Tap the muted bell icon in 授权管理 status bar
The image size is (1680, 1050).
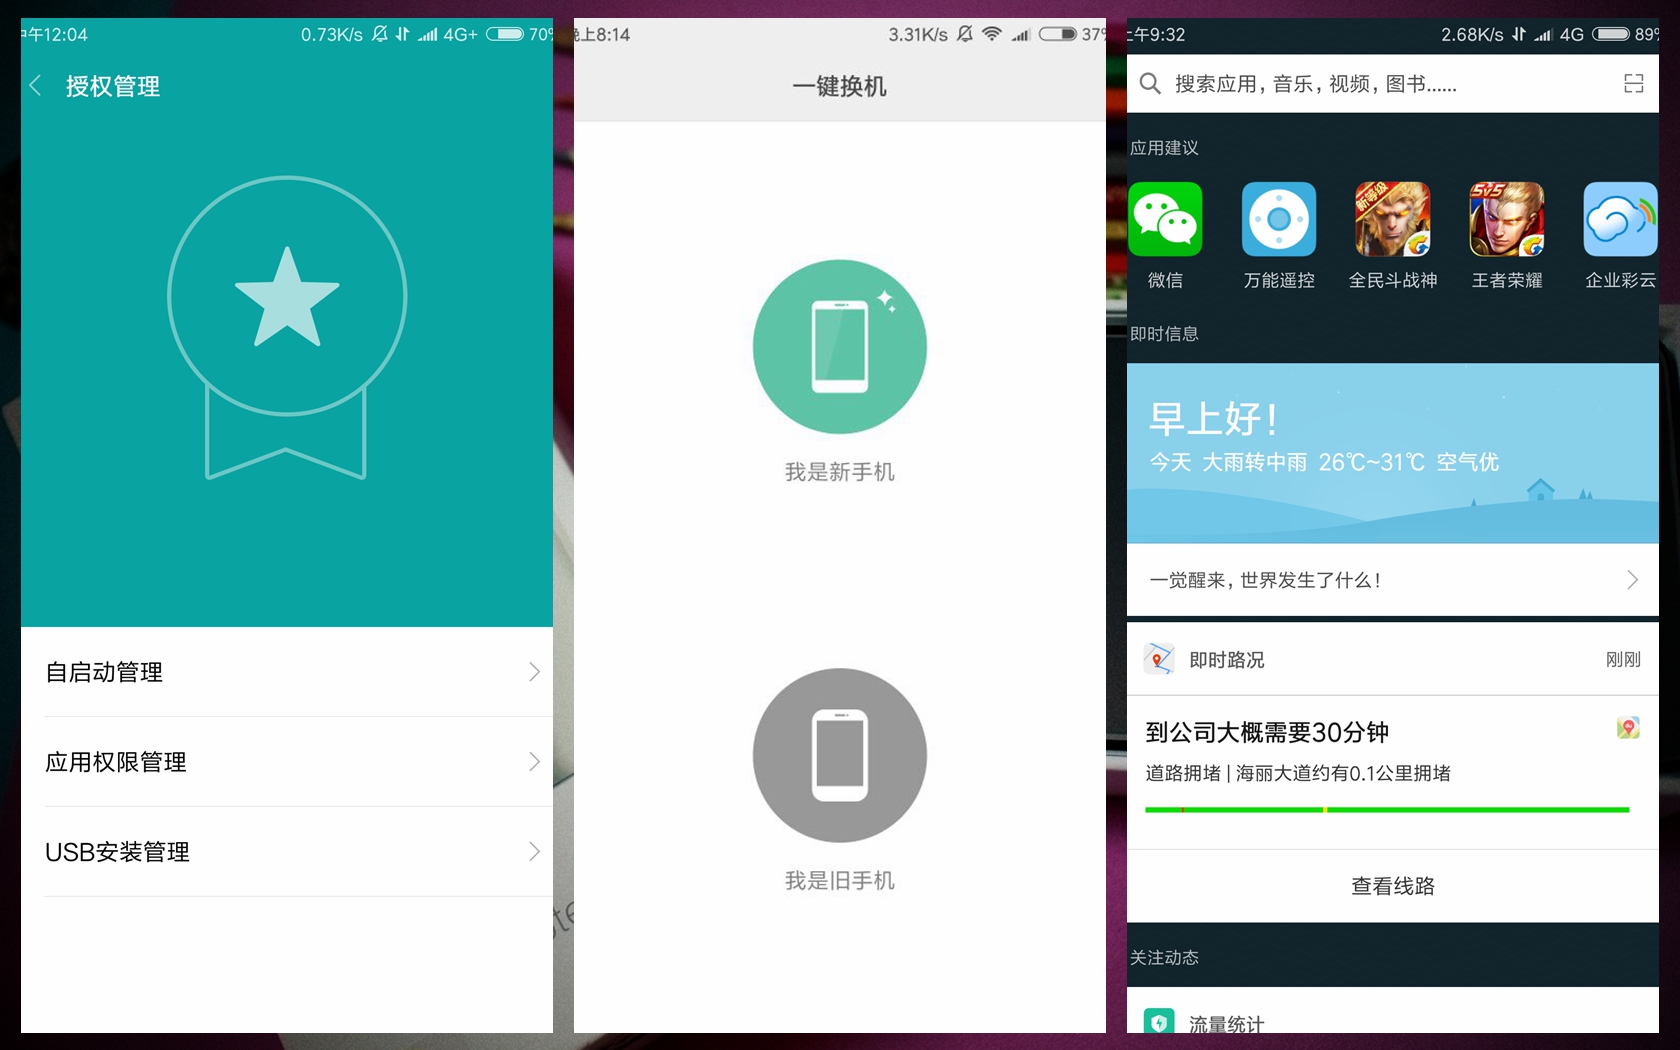(380, 34)
